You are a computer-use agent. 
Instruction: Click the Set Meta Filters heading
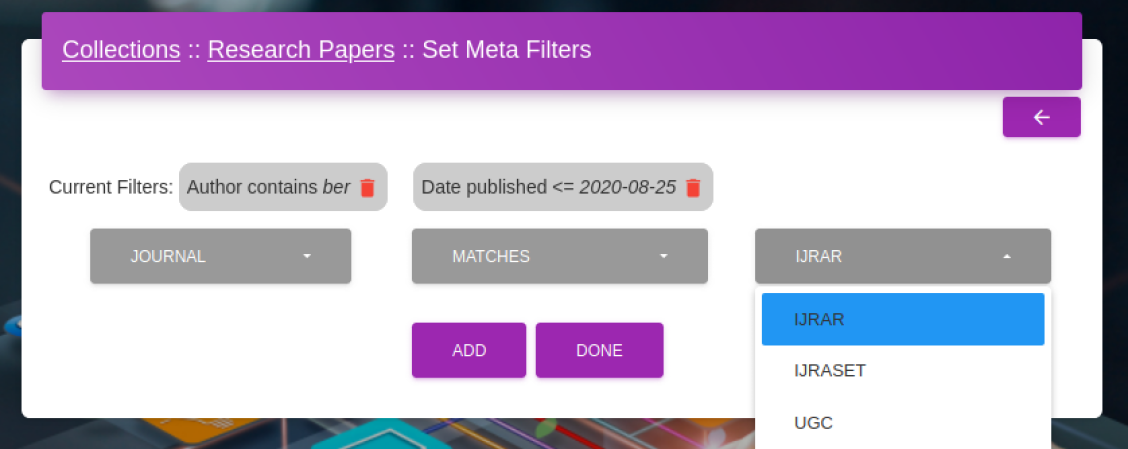tap(506, 50)
